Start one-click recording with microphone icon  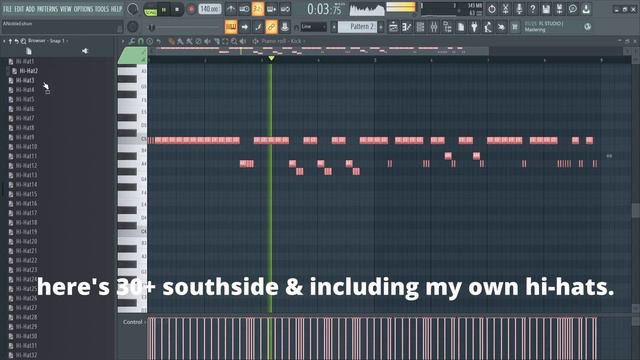point(519,9)
